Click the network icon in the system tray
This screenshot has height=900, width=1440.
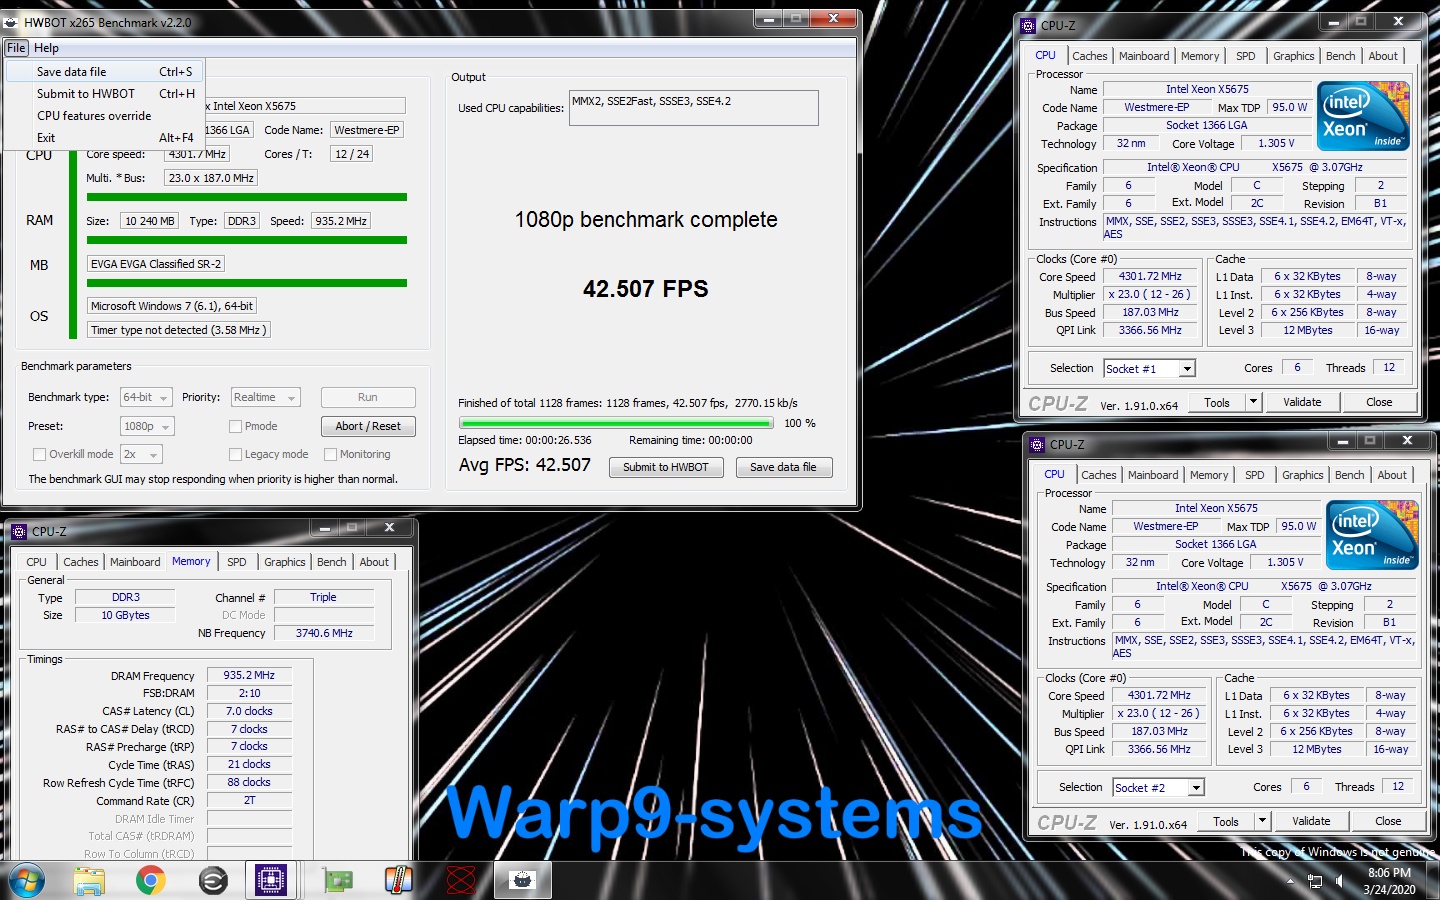[x=1315, y=881]
